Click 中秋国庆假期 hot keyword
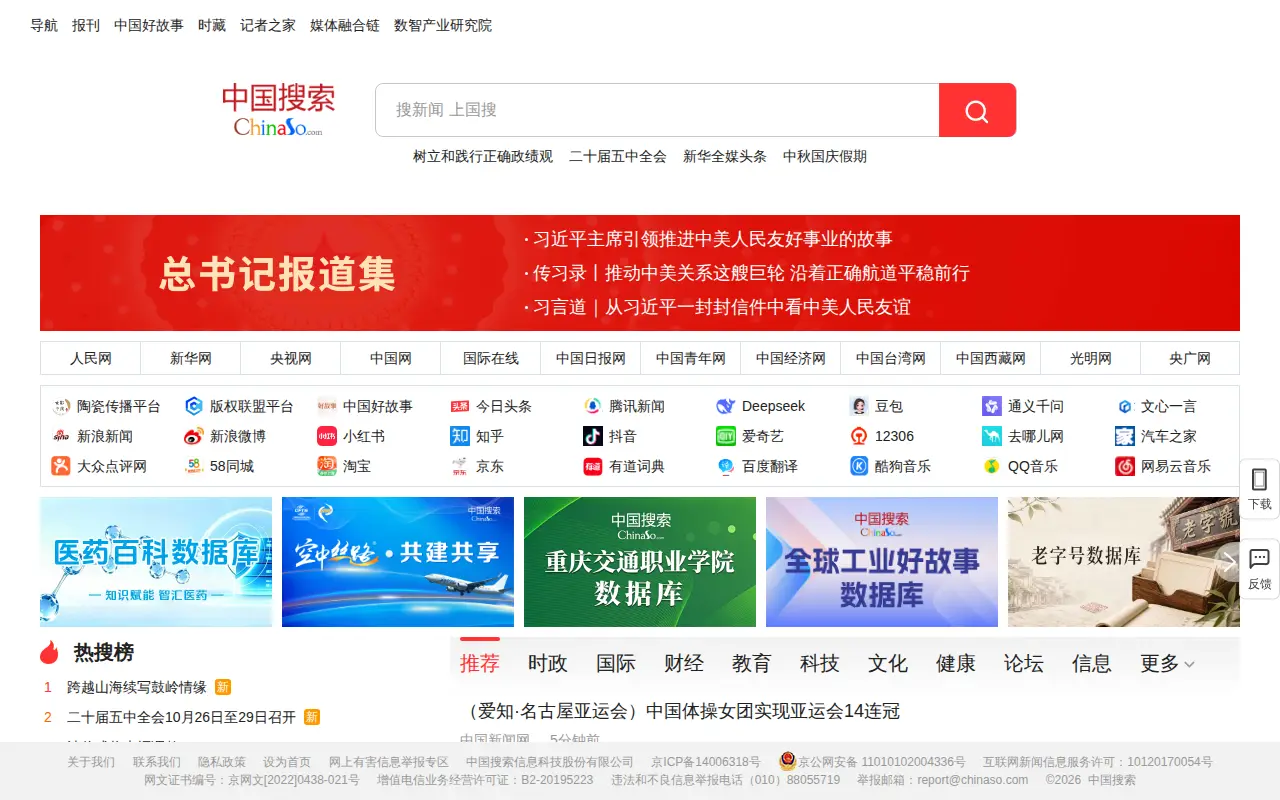The image size is (1280, 800). point(825,156)
